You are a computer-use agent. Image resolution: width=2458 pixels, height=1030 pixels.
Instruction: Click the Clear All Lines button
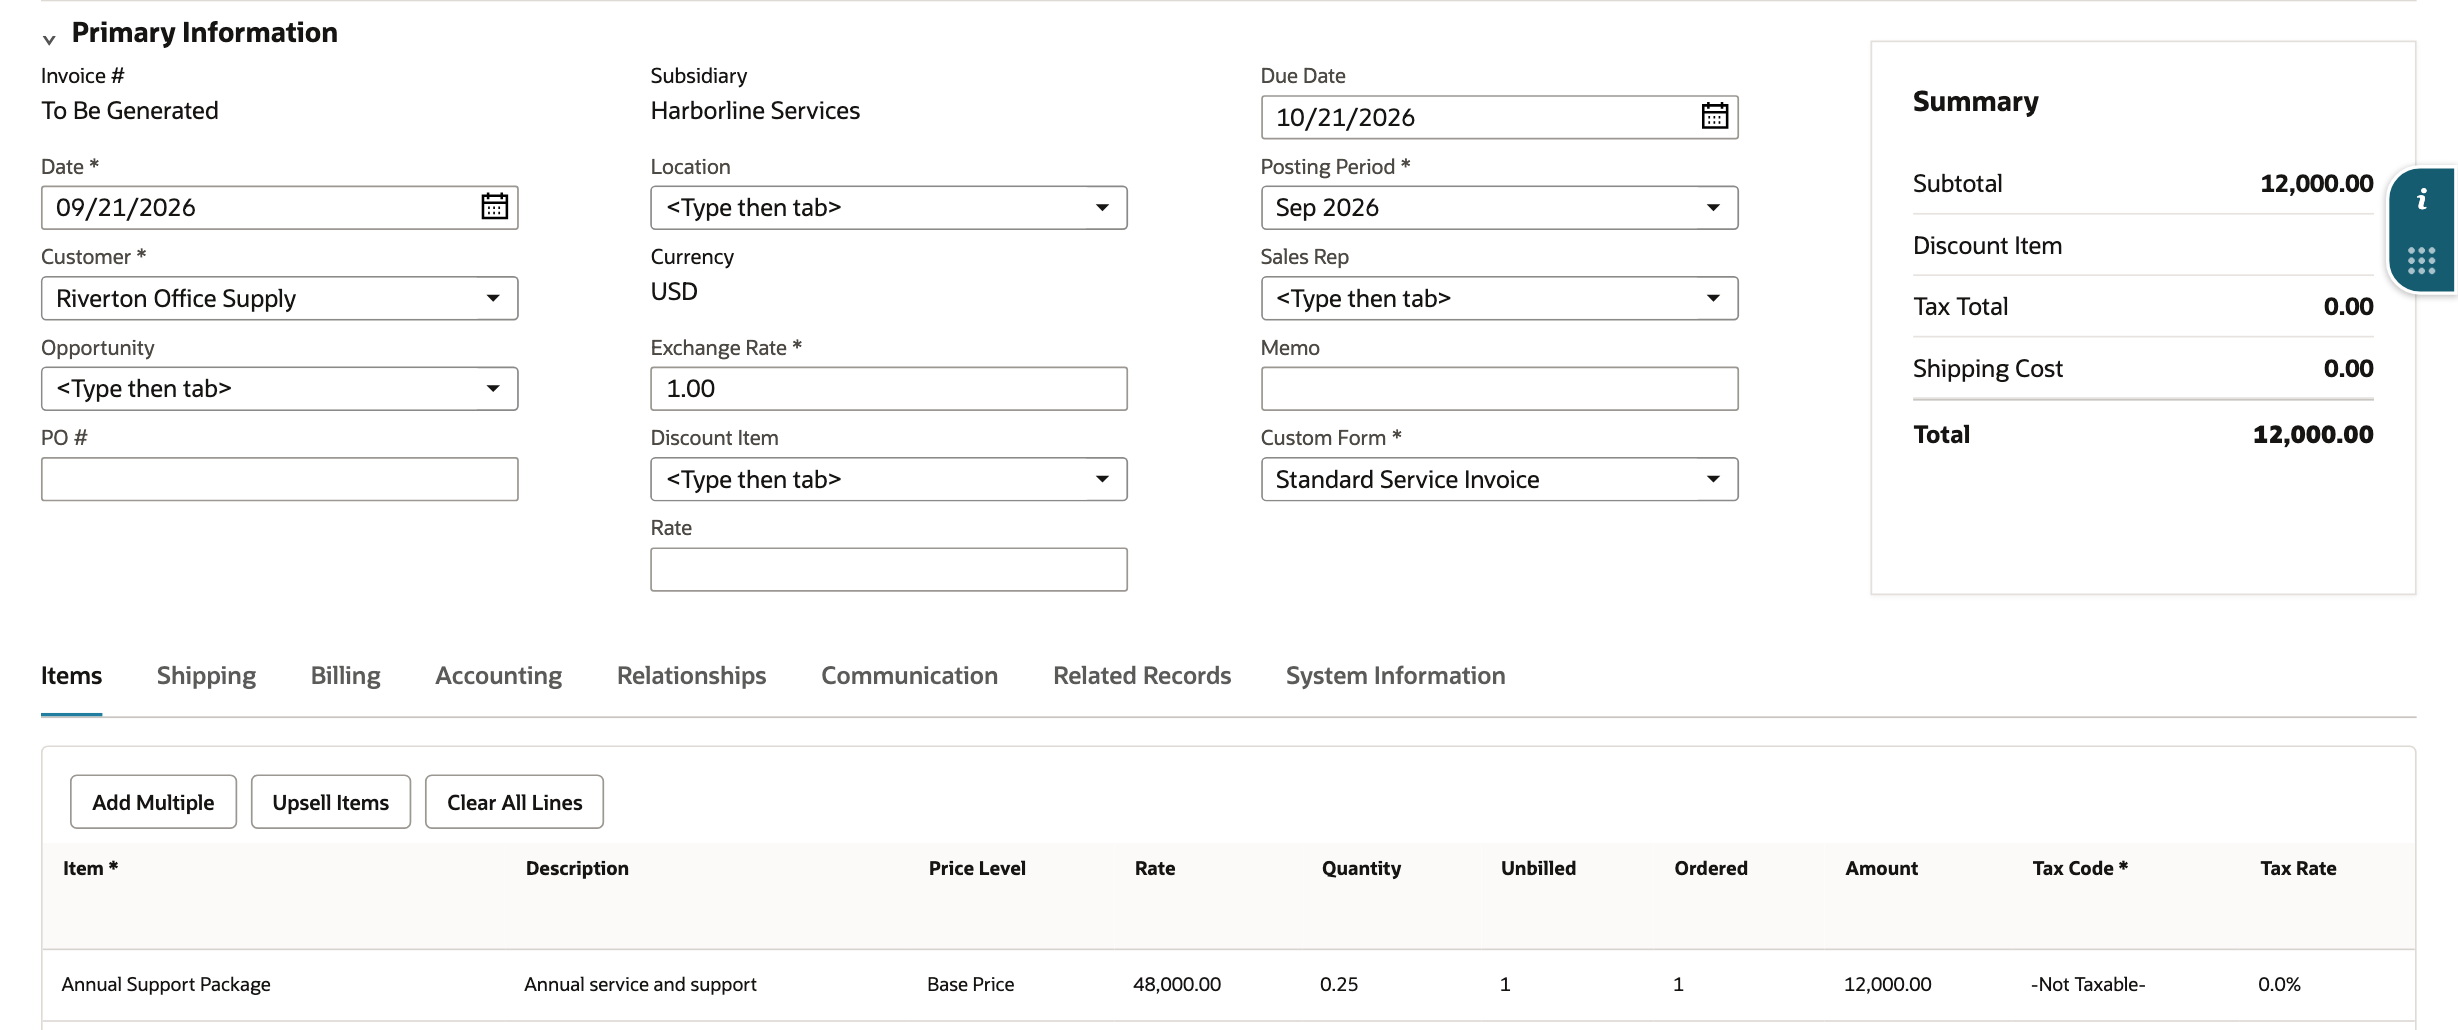click(x=514, y=802)
